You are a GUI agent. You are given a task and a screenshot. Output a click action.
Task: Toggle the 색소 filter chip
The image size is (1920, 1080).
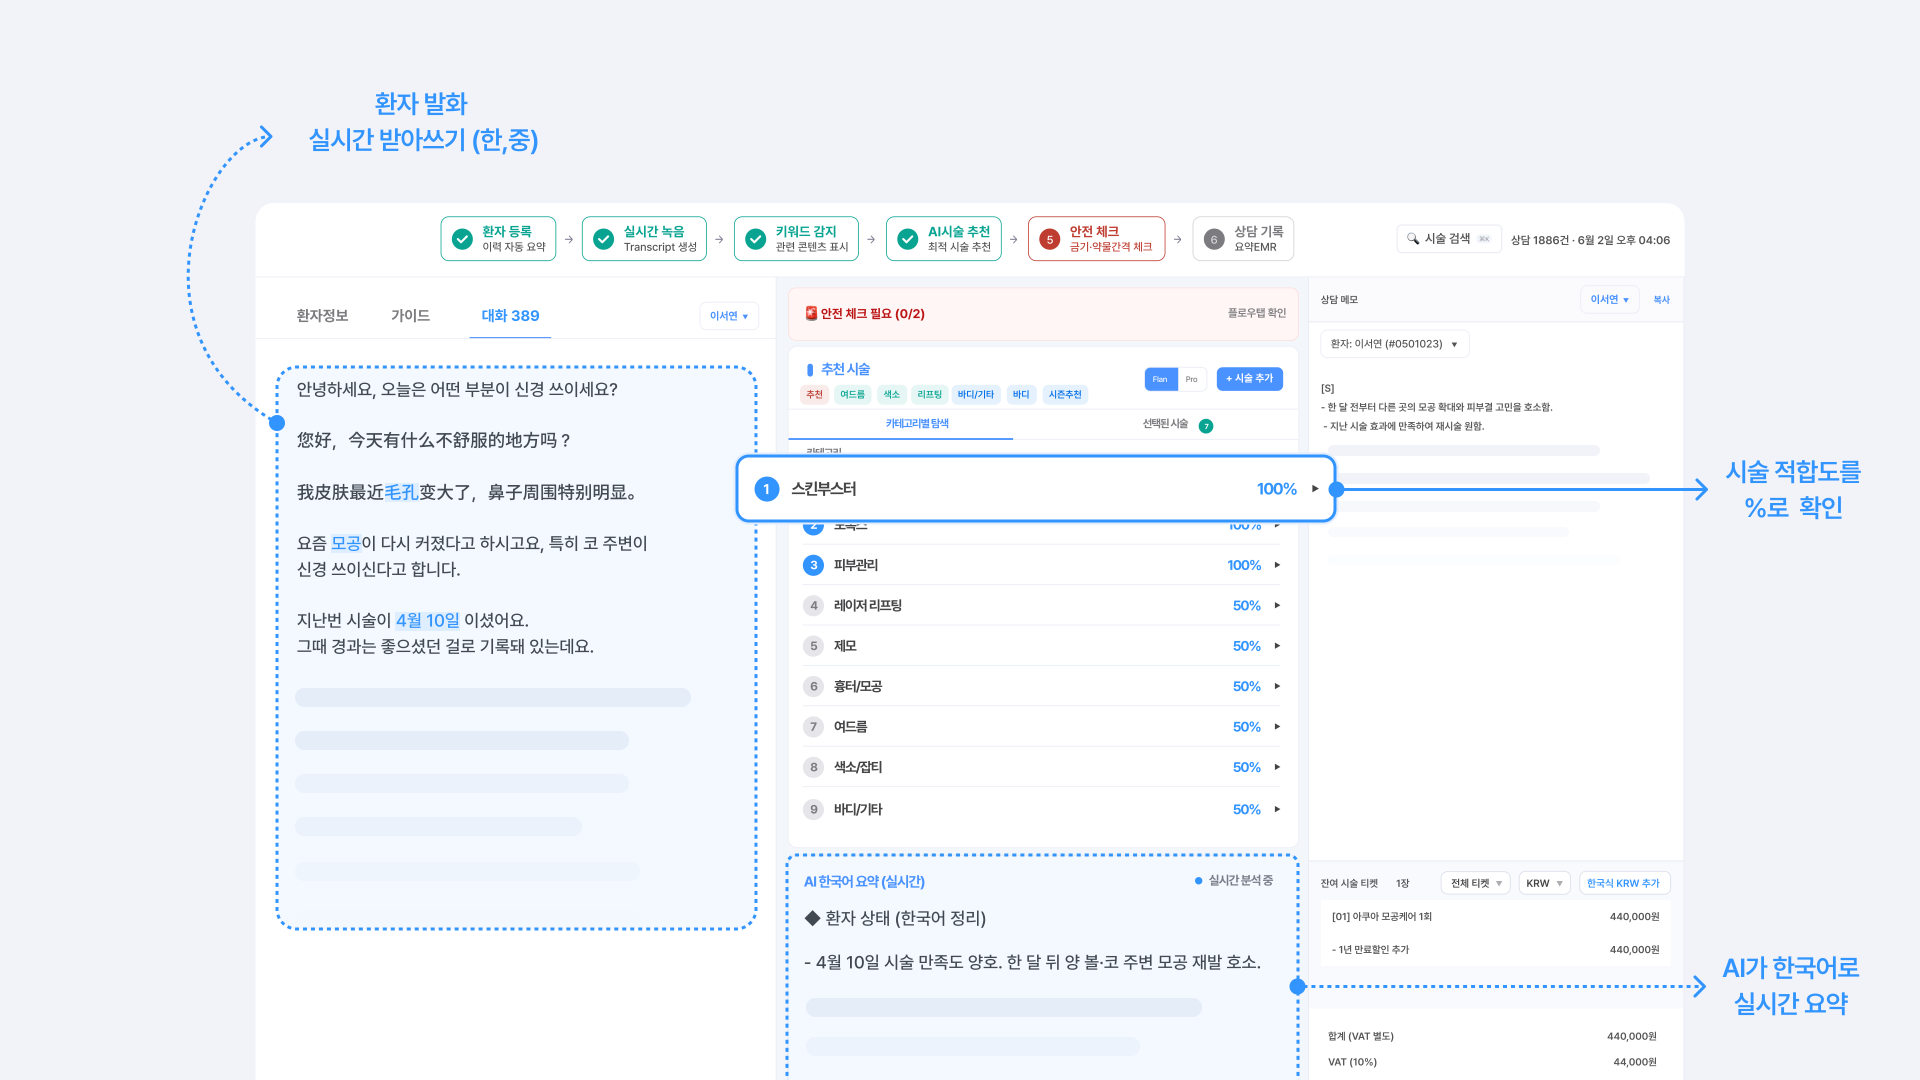pyautogui.click(x=892, y=395)
